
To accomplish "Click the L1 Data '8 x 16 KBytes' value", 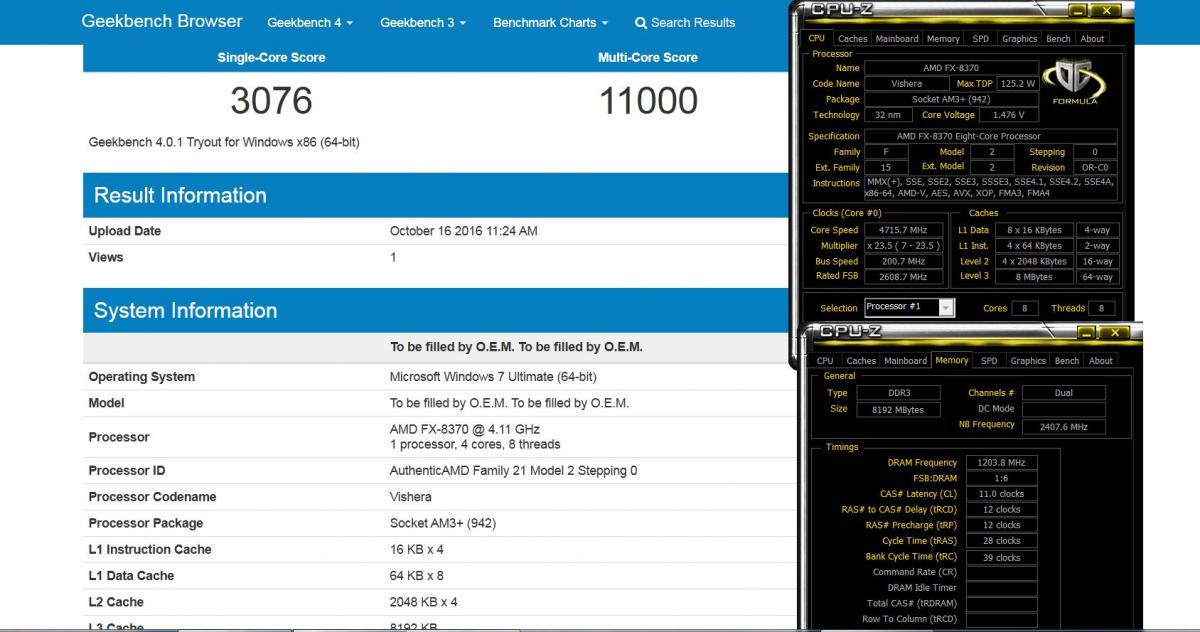I will pos(1036,230).
